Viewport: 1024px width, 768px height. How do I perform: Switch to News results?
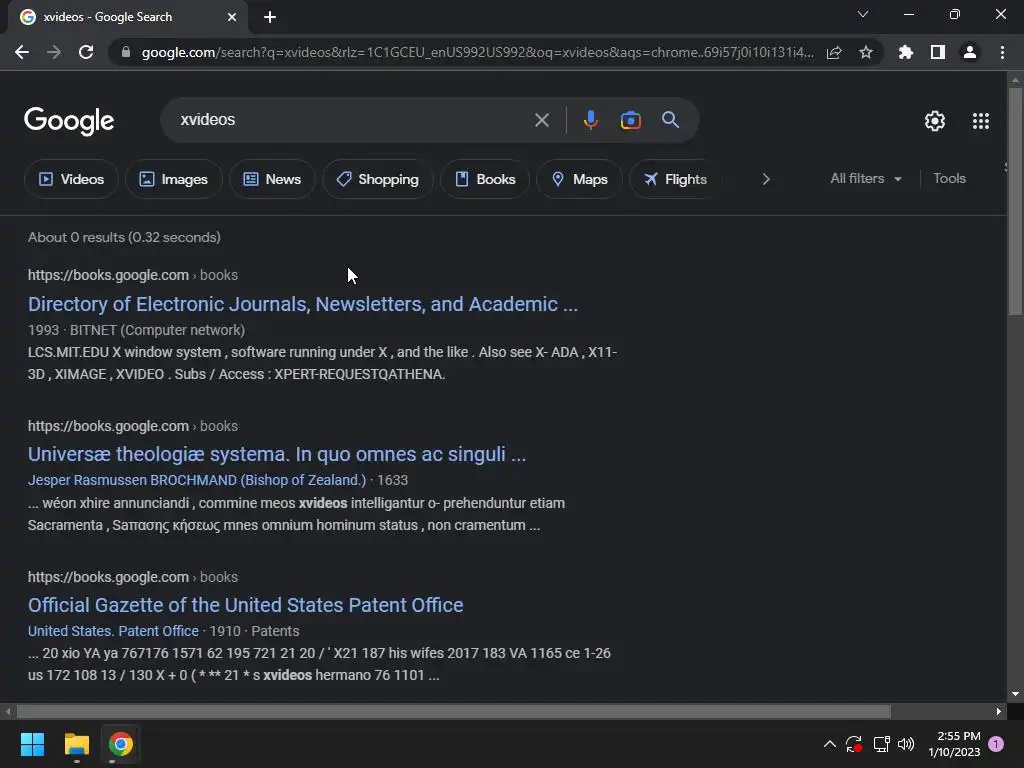[272, 179]
